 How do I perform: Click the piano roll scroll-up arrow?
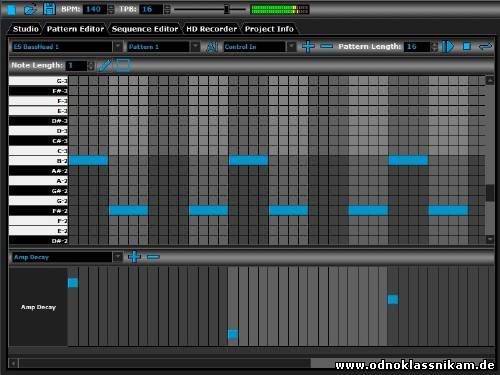[x=490, y=80]
